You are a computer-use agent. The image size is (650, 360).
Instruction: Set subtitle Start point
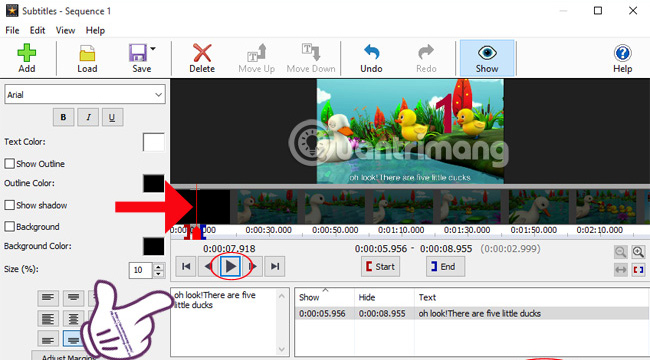[381, 267]
